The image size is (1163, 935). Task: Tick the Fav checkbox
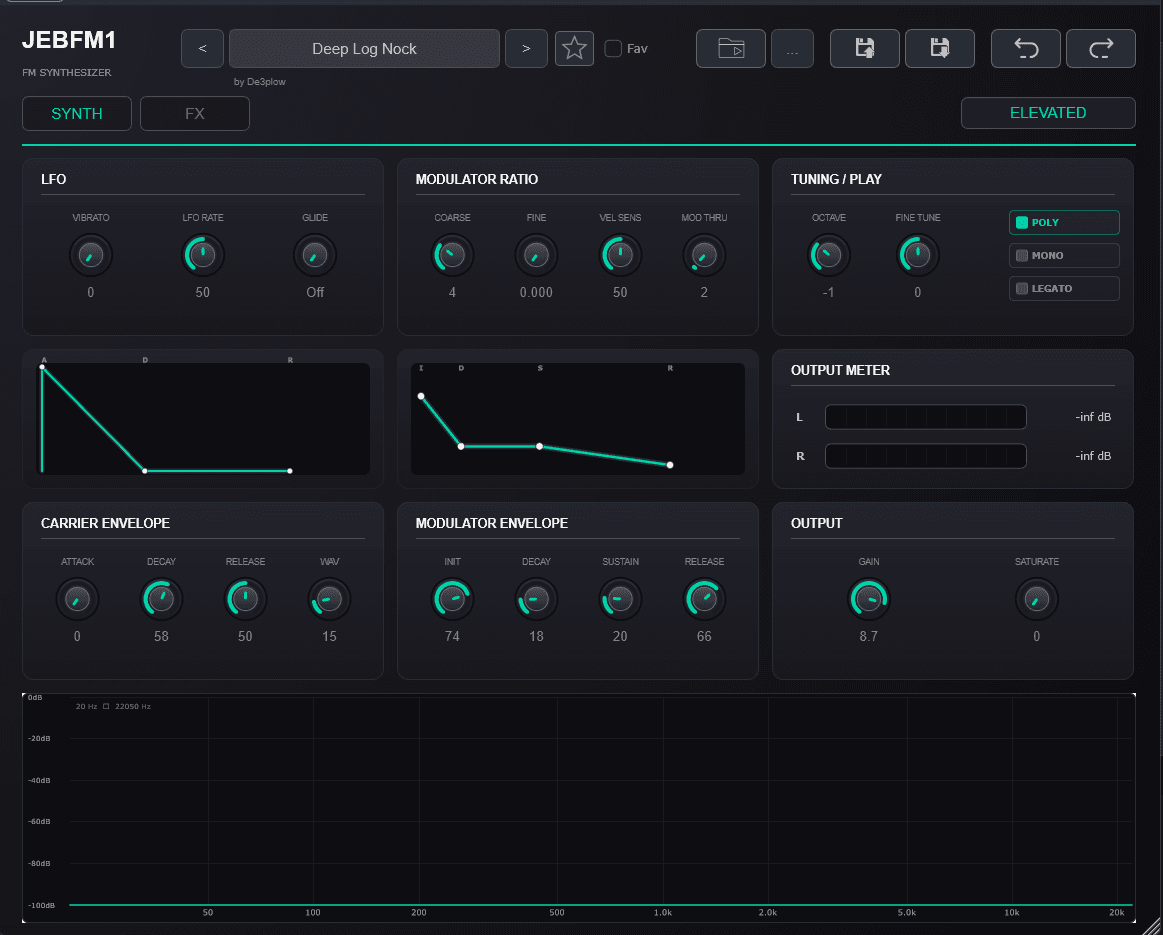[613, 49]
